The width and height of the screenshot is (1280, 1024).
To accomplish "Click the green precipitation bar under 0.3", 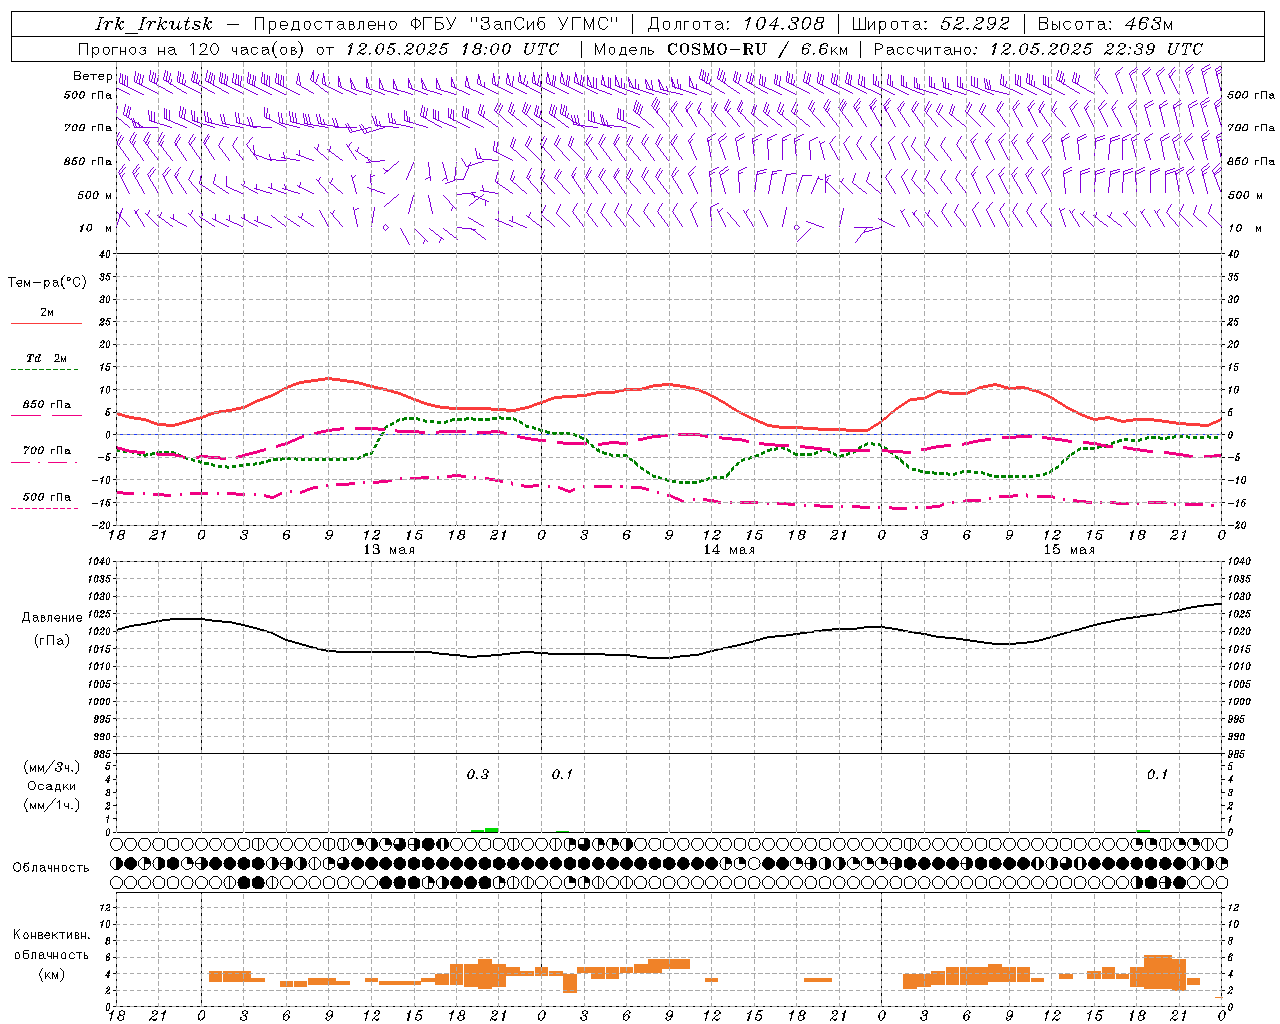I will tap(485, 829).
